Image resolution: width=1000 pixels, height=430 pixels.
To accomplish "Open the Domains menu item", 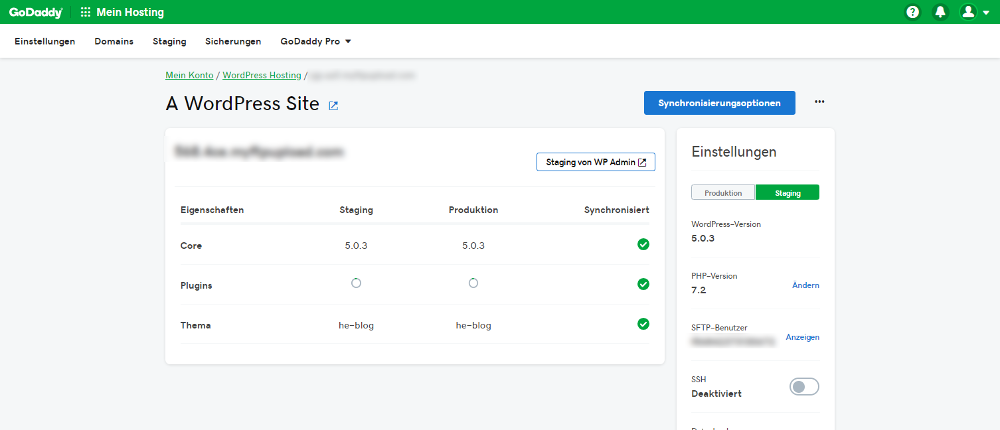I will [114, 41].
